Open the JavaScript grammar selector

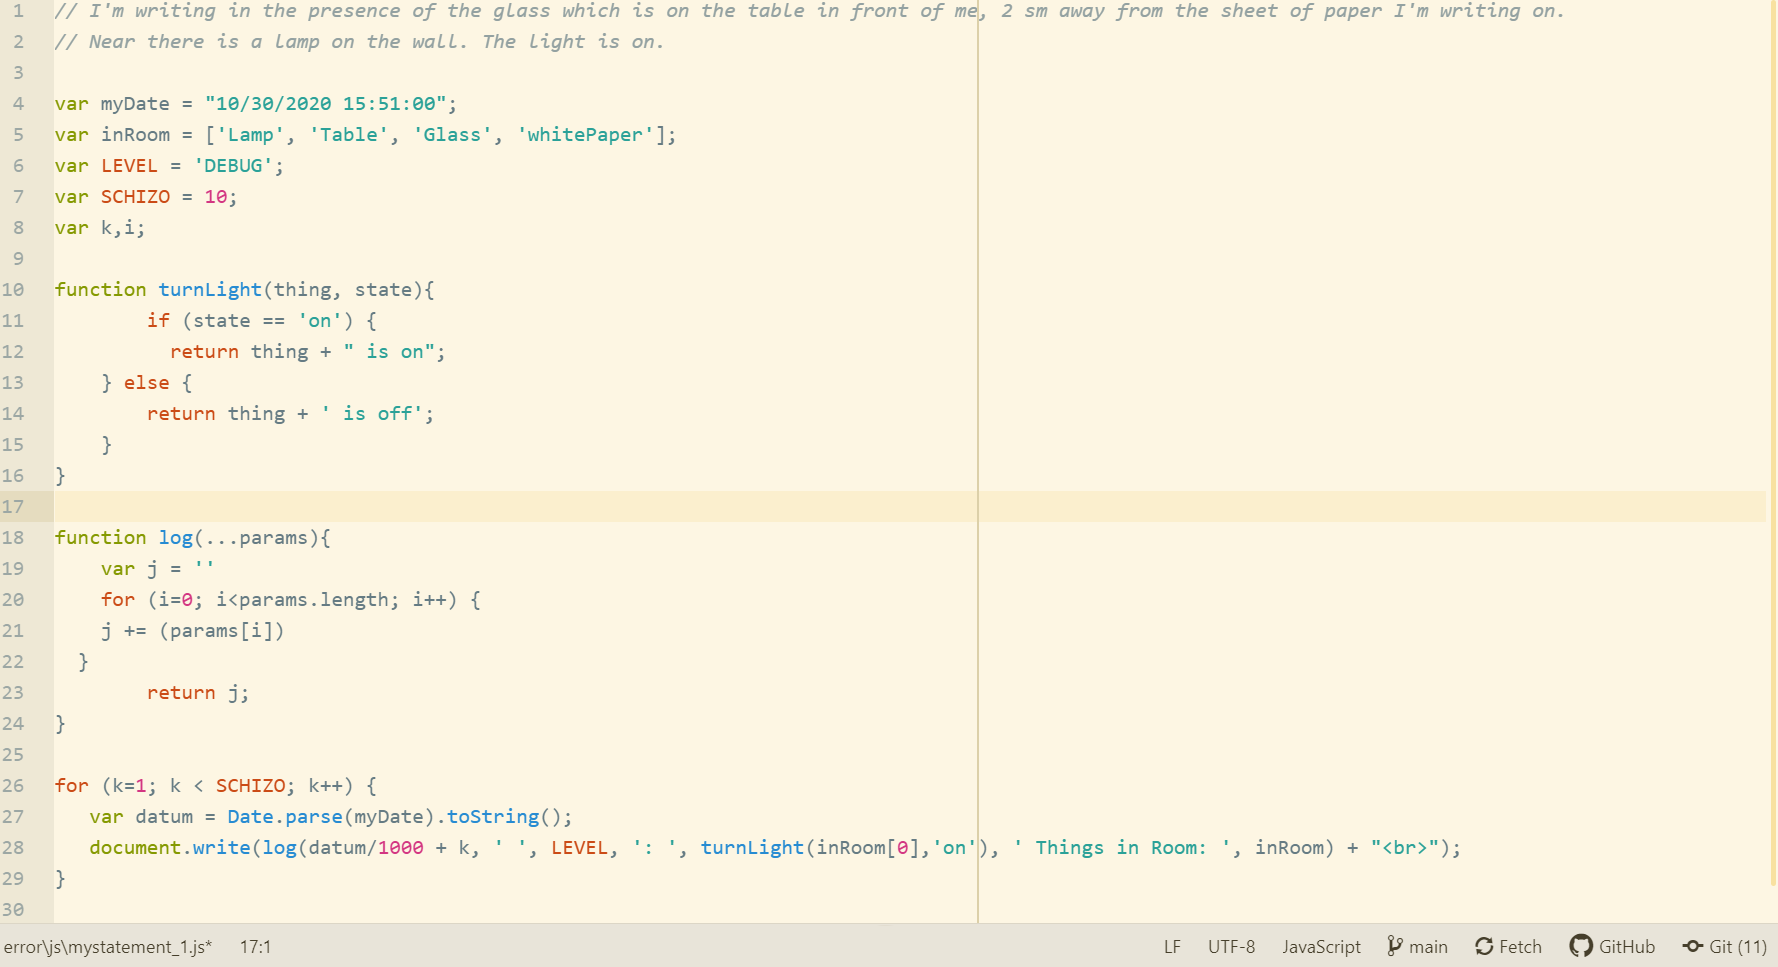[x=1321, y=946]
